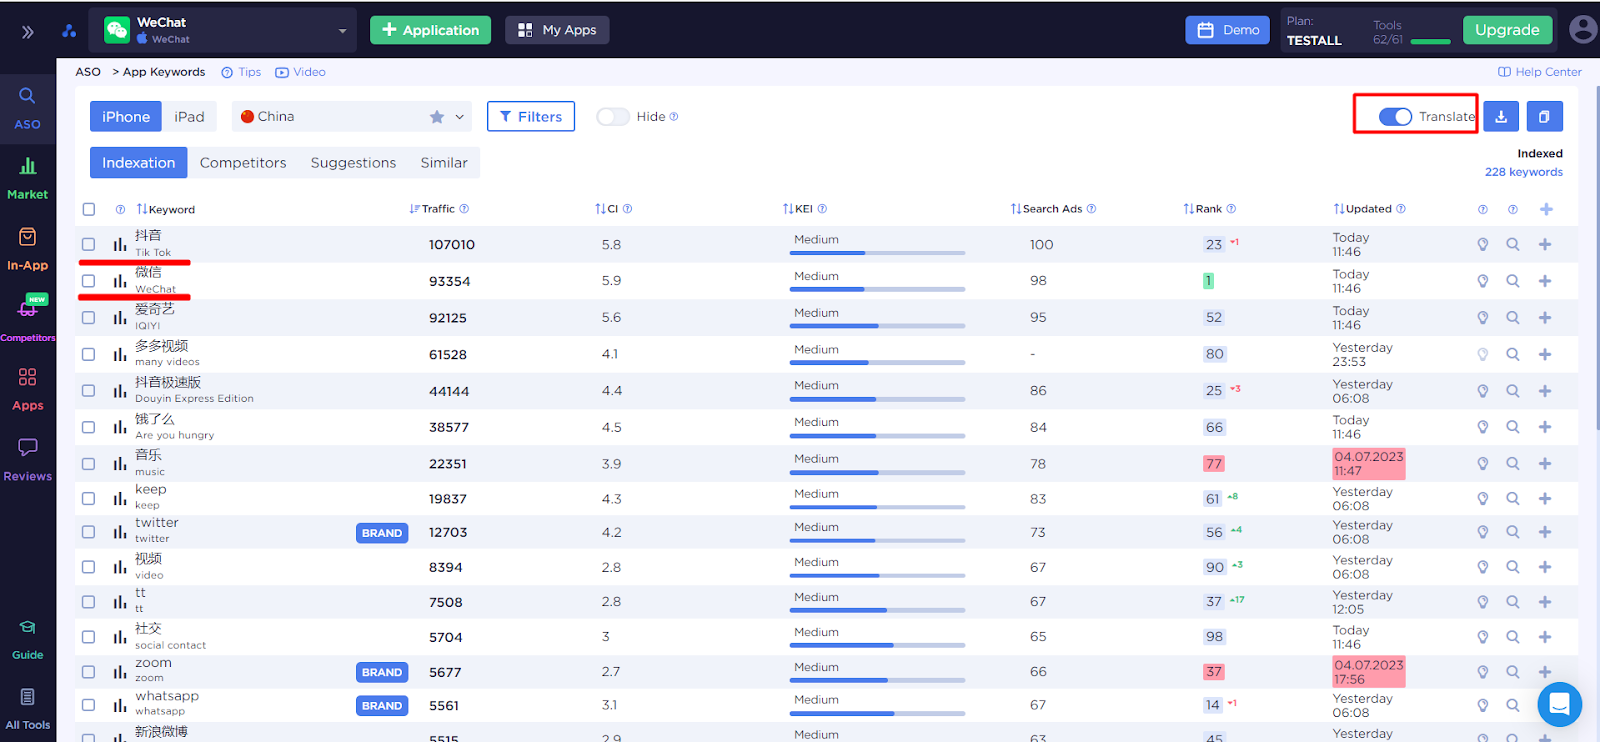Switch to Similar tab

tap(444, 163)
